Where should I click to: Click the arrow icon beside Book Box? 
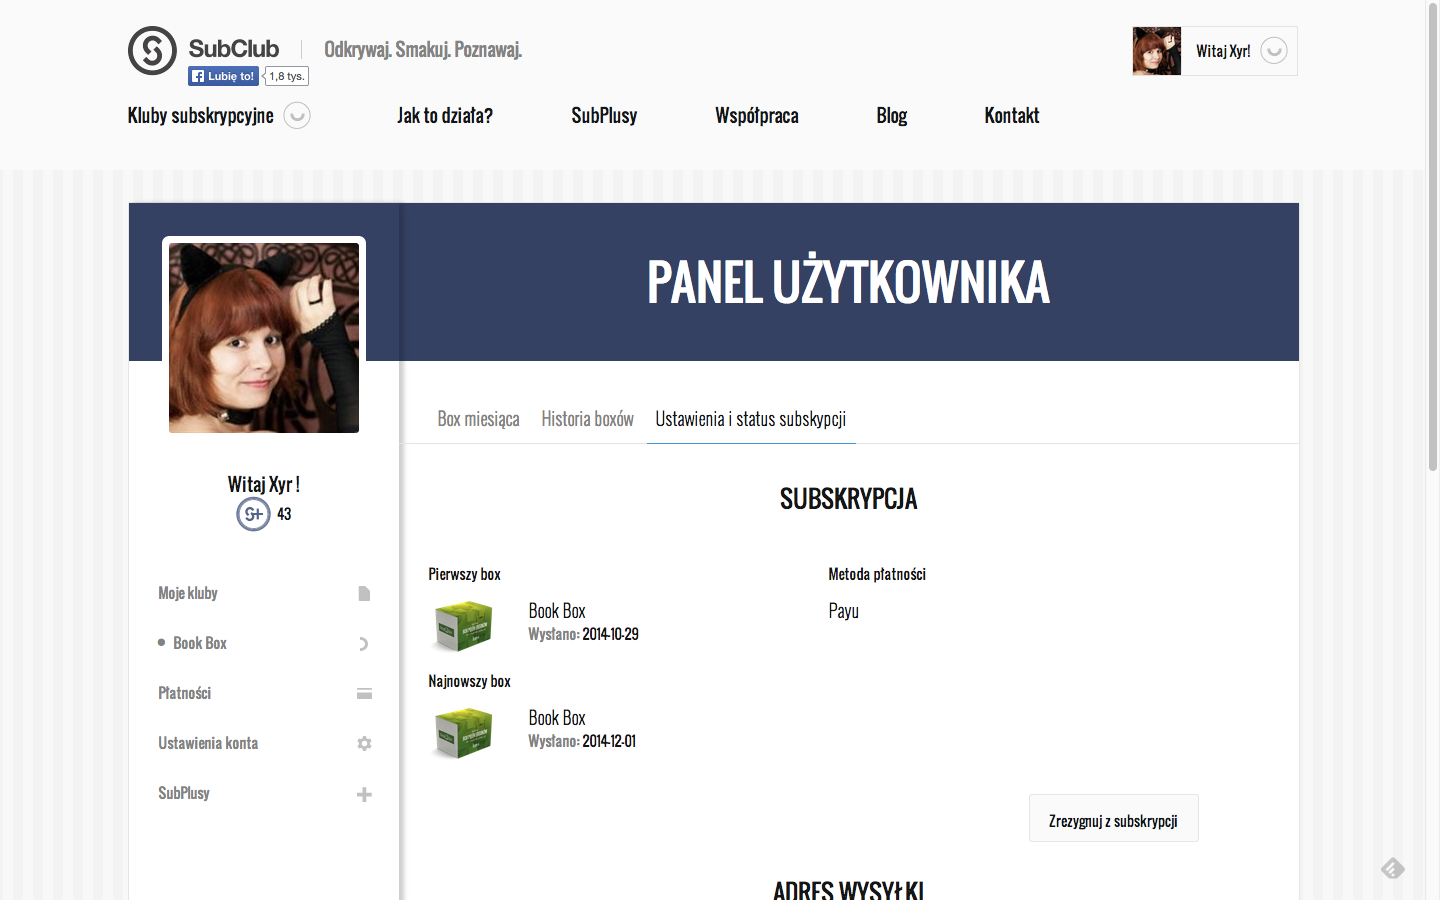(x=364, y=644)
